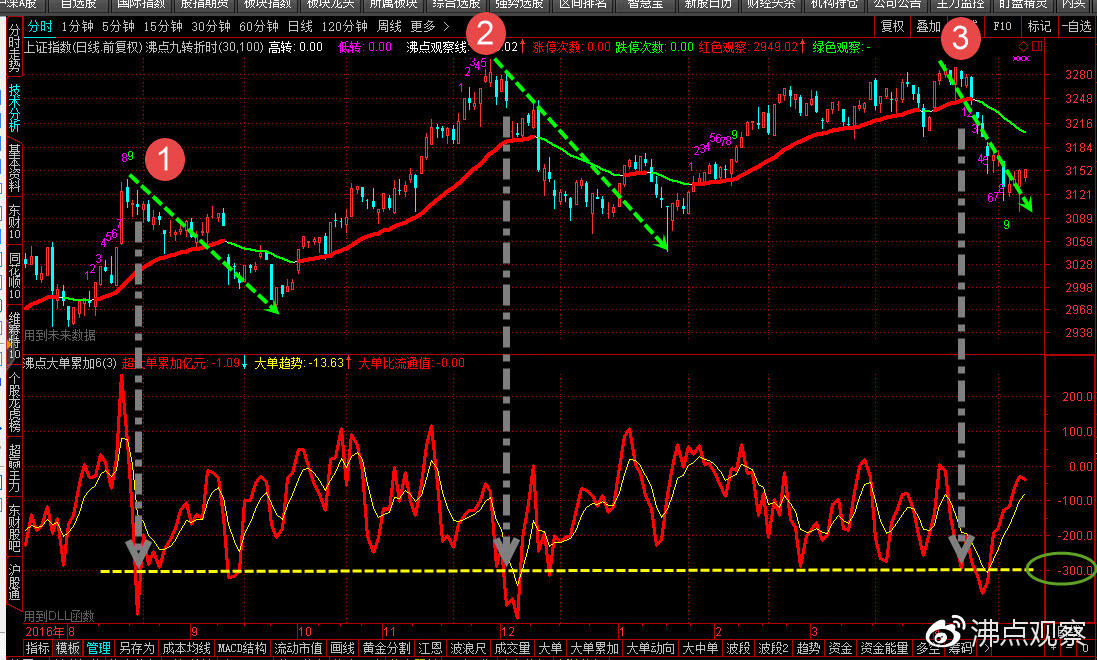The width and height of the screenshot is (1097, 660).
Task: Click the green ellipse around -300.0
Action: pos(1061,569)
